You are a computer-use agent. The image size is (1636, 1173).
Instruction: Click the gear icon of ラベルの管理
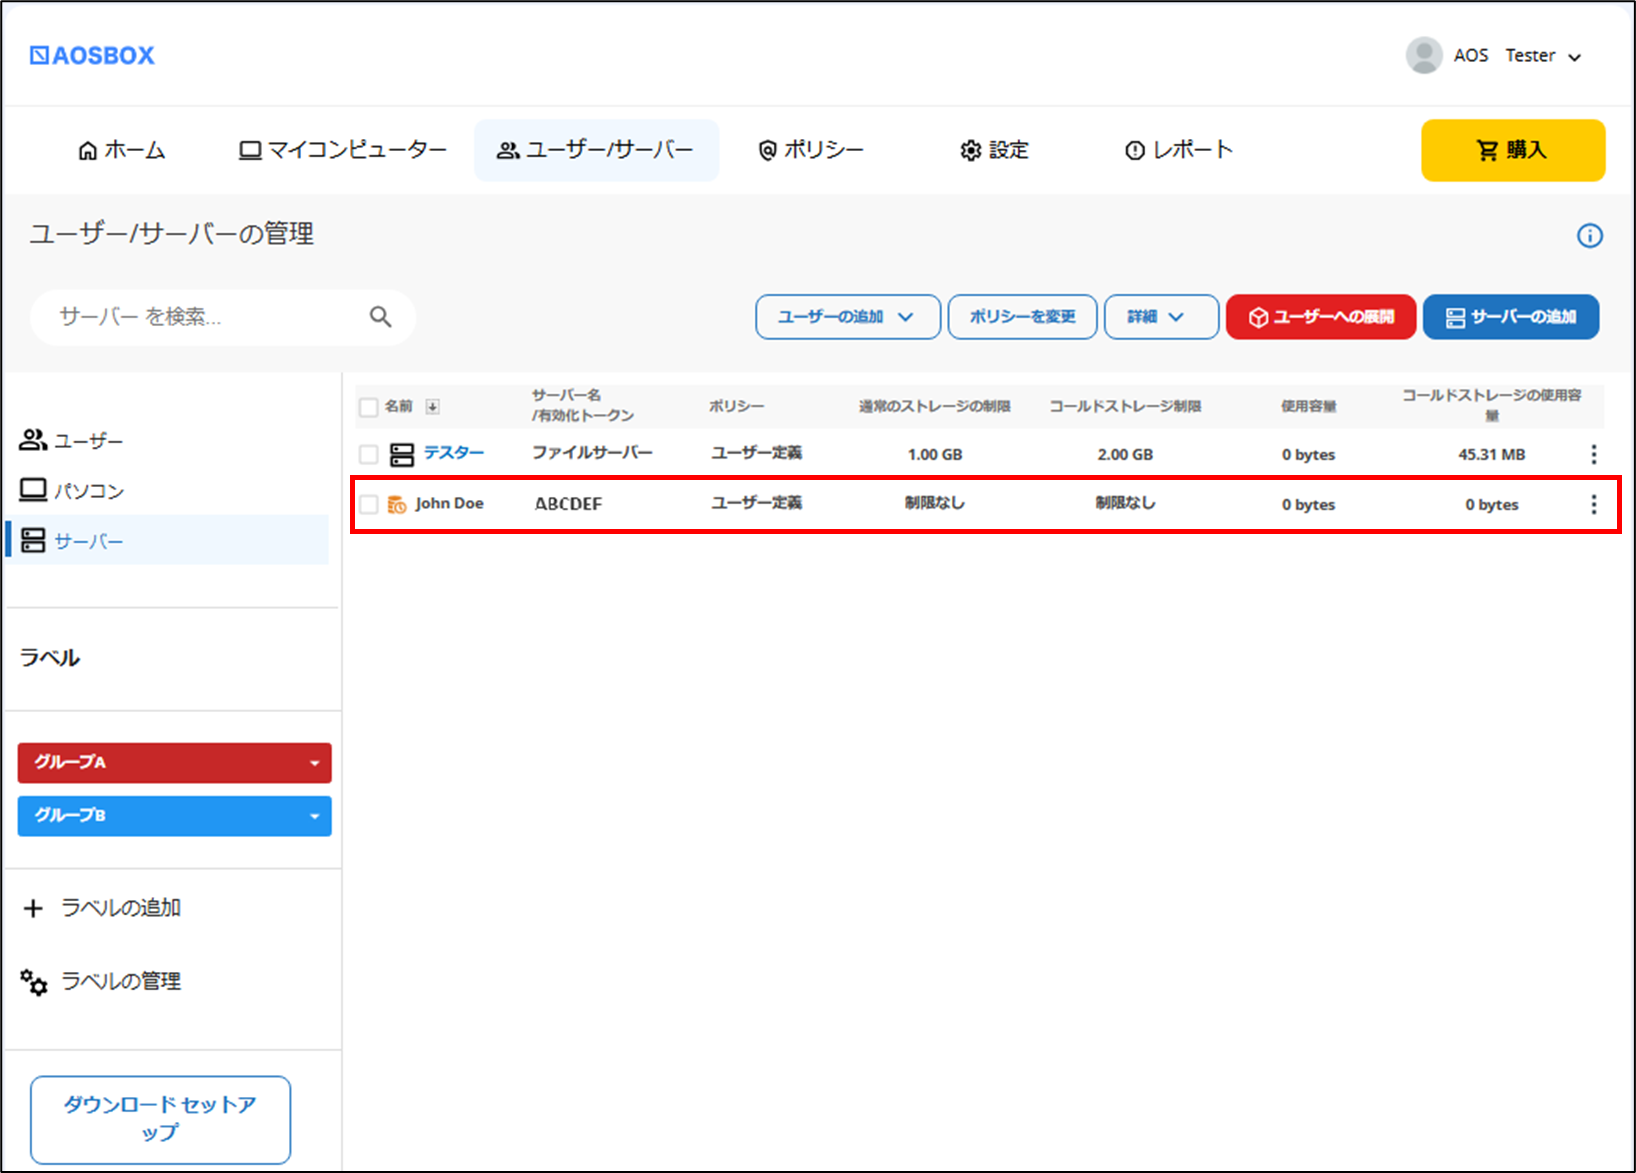(x=34, y=982)
